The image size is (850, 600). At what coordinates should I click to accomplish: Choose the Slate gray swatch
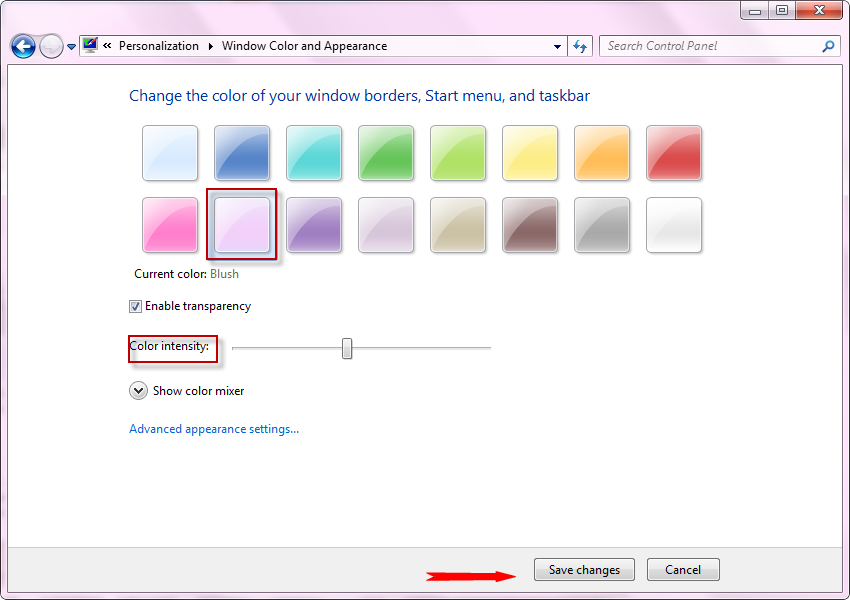click(x=602, y=225)
